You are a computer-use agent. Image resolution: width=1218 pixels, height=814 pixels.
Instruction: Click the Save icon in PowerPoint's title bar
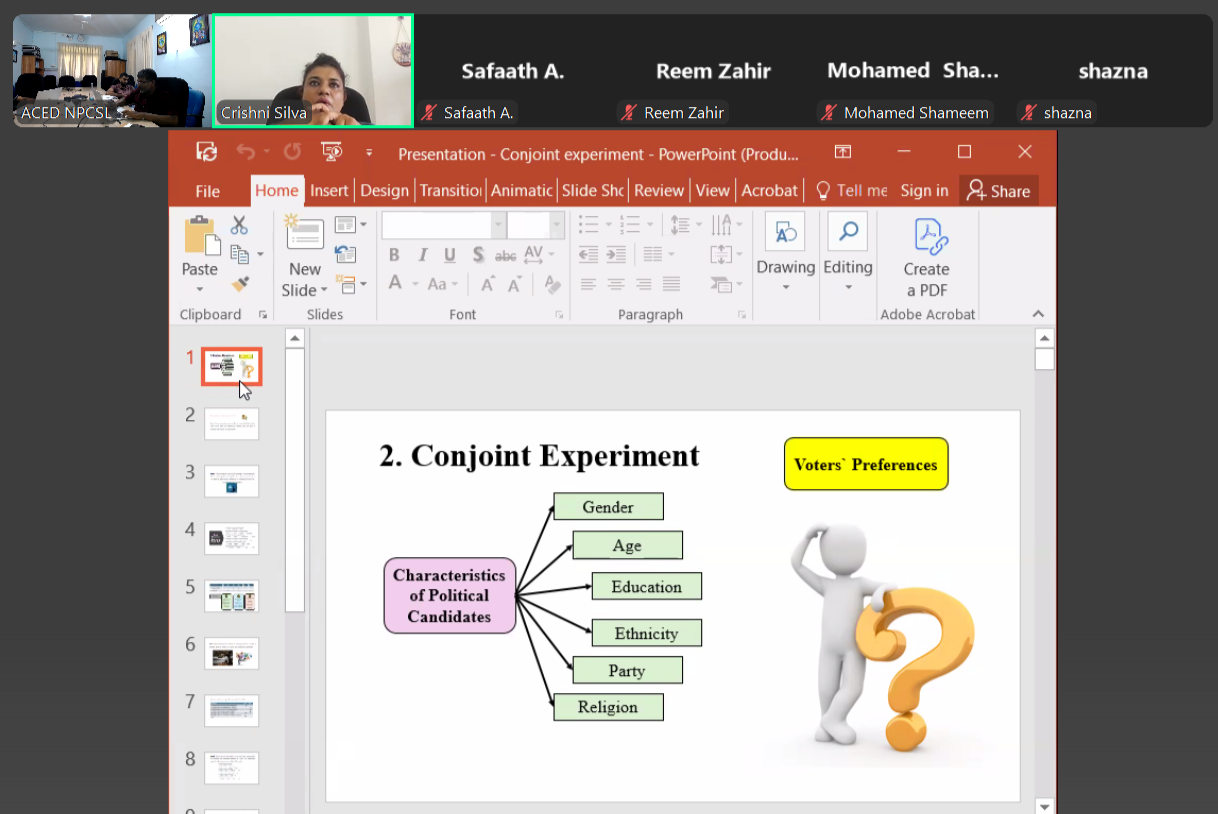click(x=207, y=152)
